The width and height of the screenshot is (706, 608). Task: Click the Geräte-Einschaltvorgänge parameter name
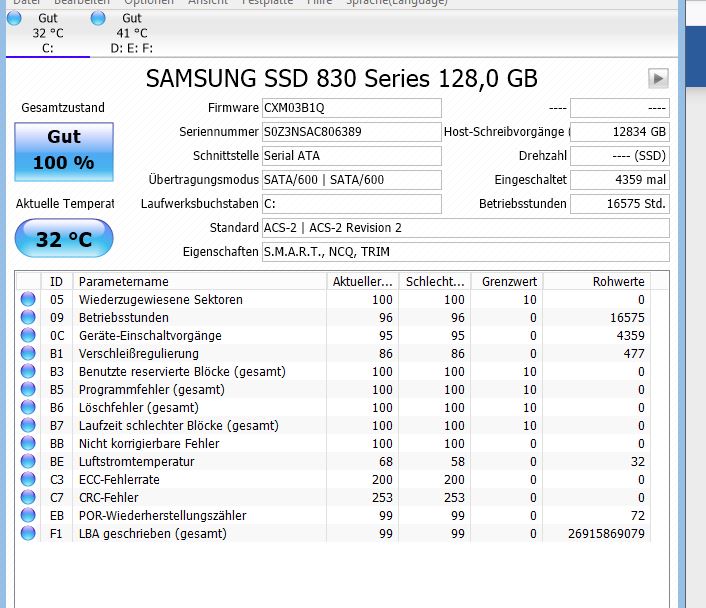tap(150, 336)
